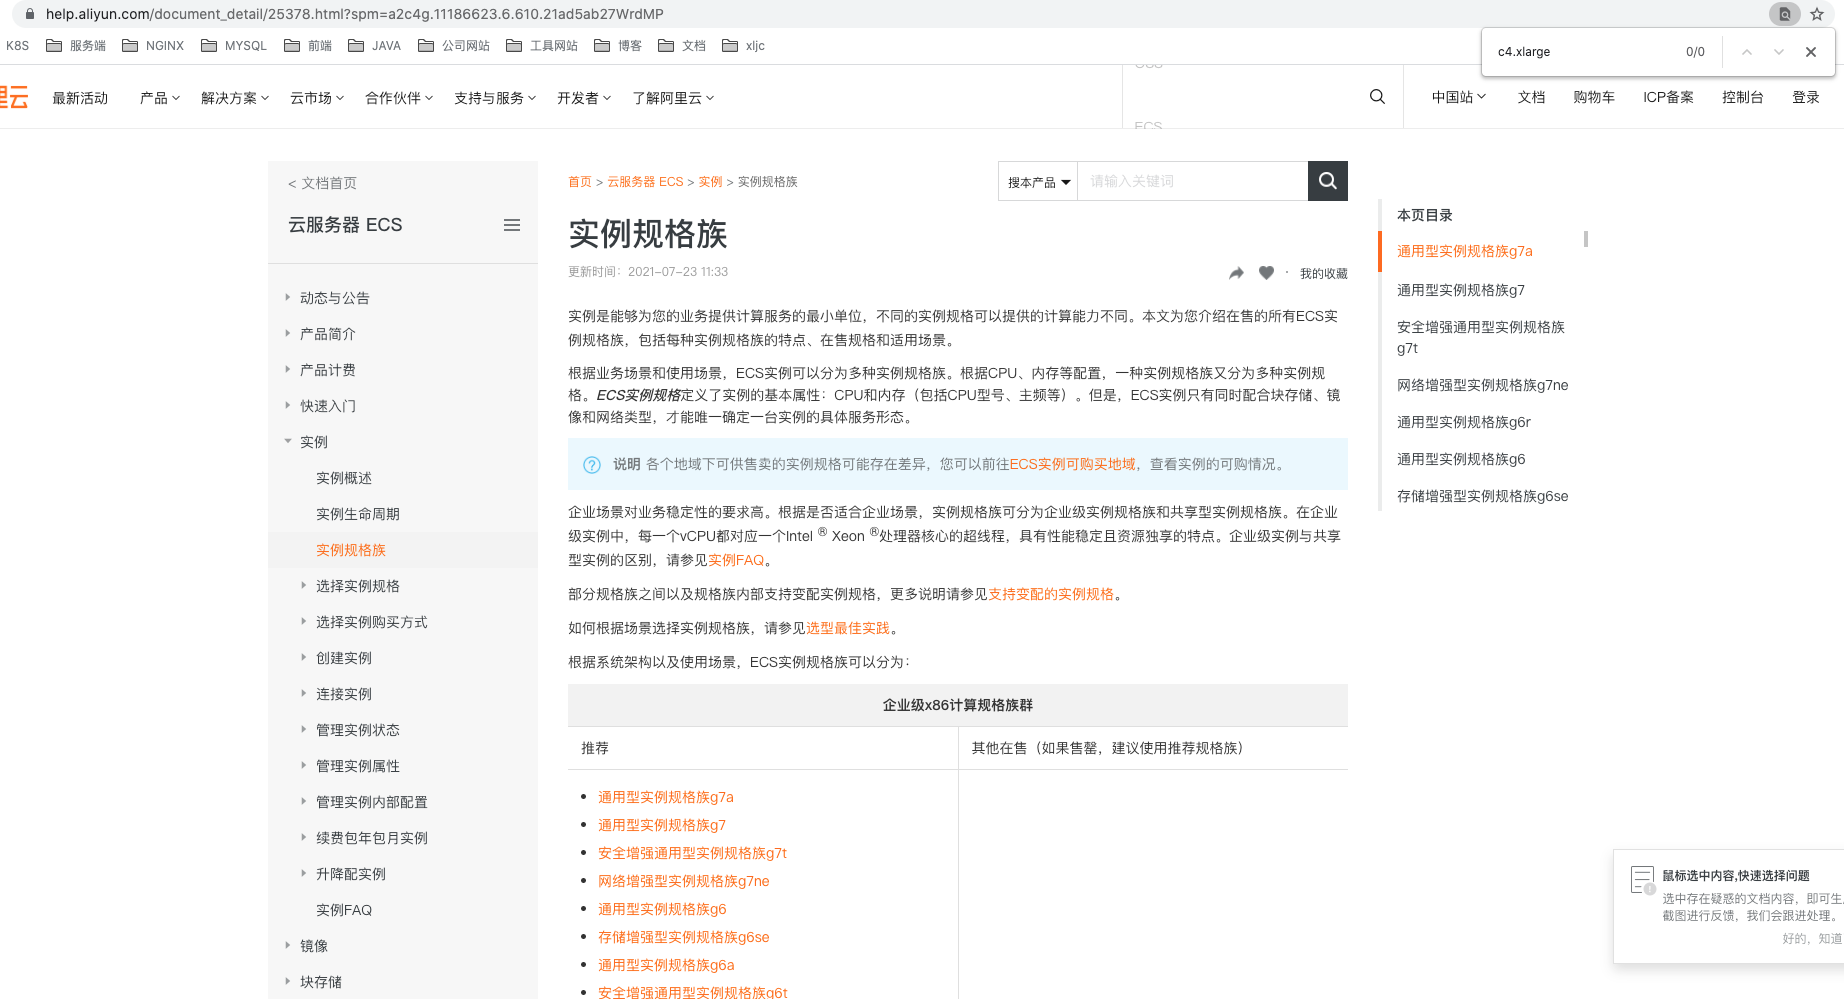1844x999 pixels.
Task: Click 首页 breadcrumb link
Action: (580, 182)
